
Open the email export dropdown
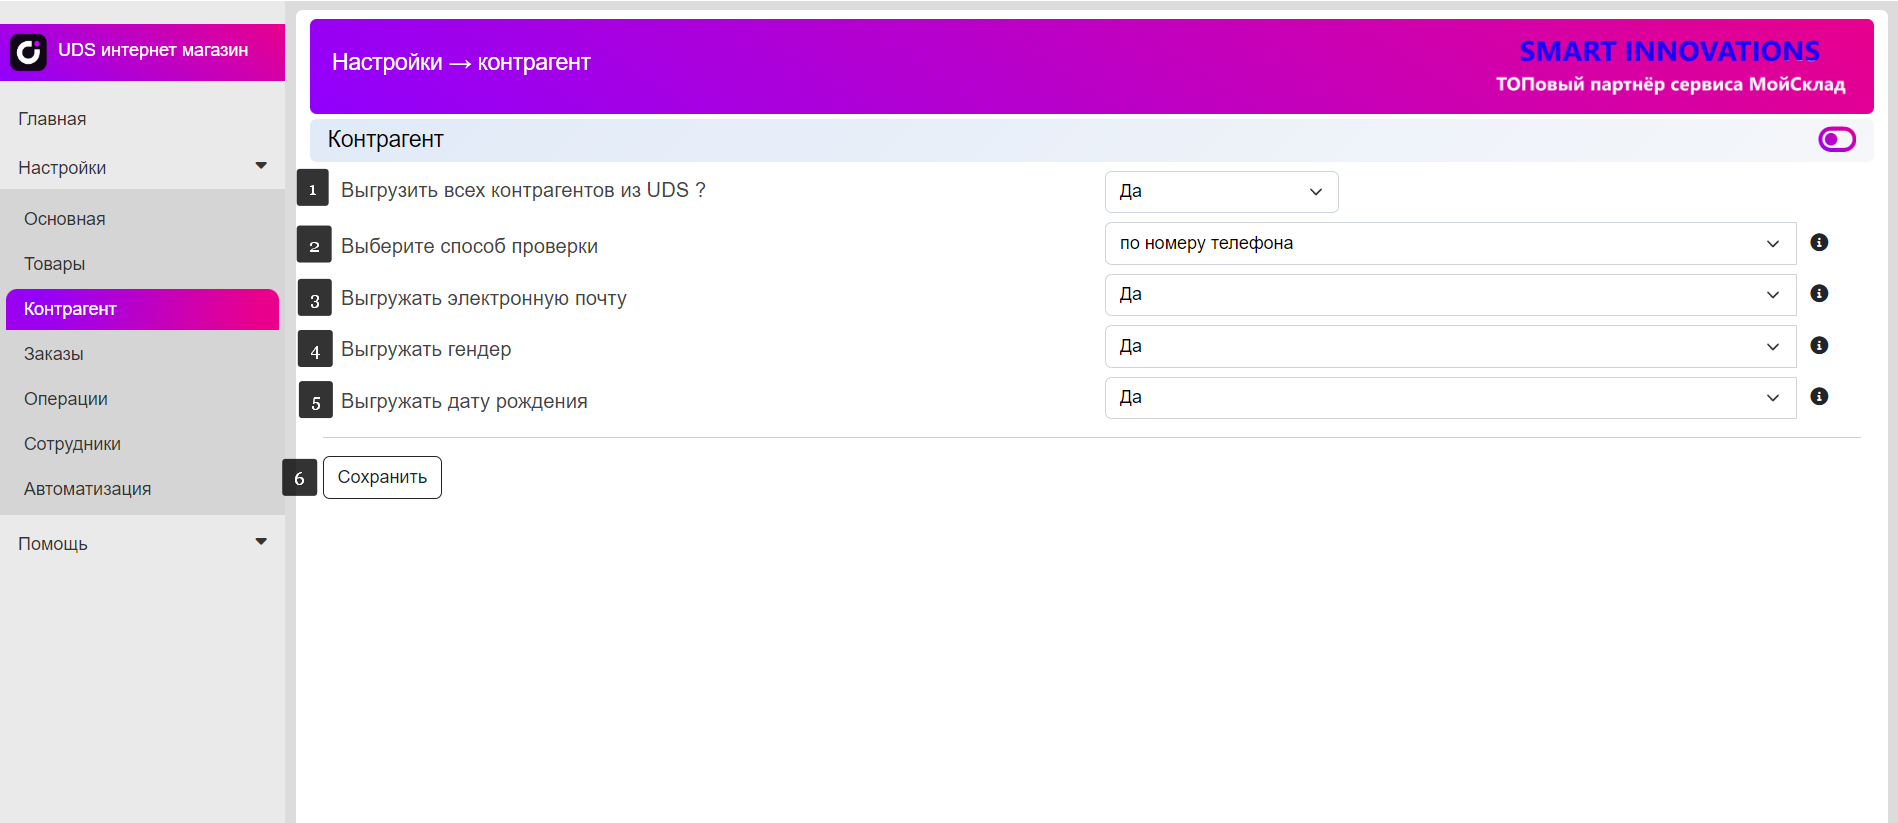click(x=1449, y=295)
